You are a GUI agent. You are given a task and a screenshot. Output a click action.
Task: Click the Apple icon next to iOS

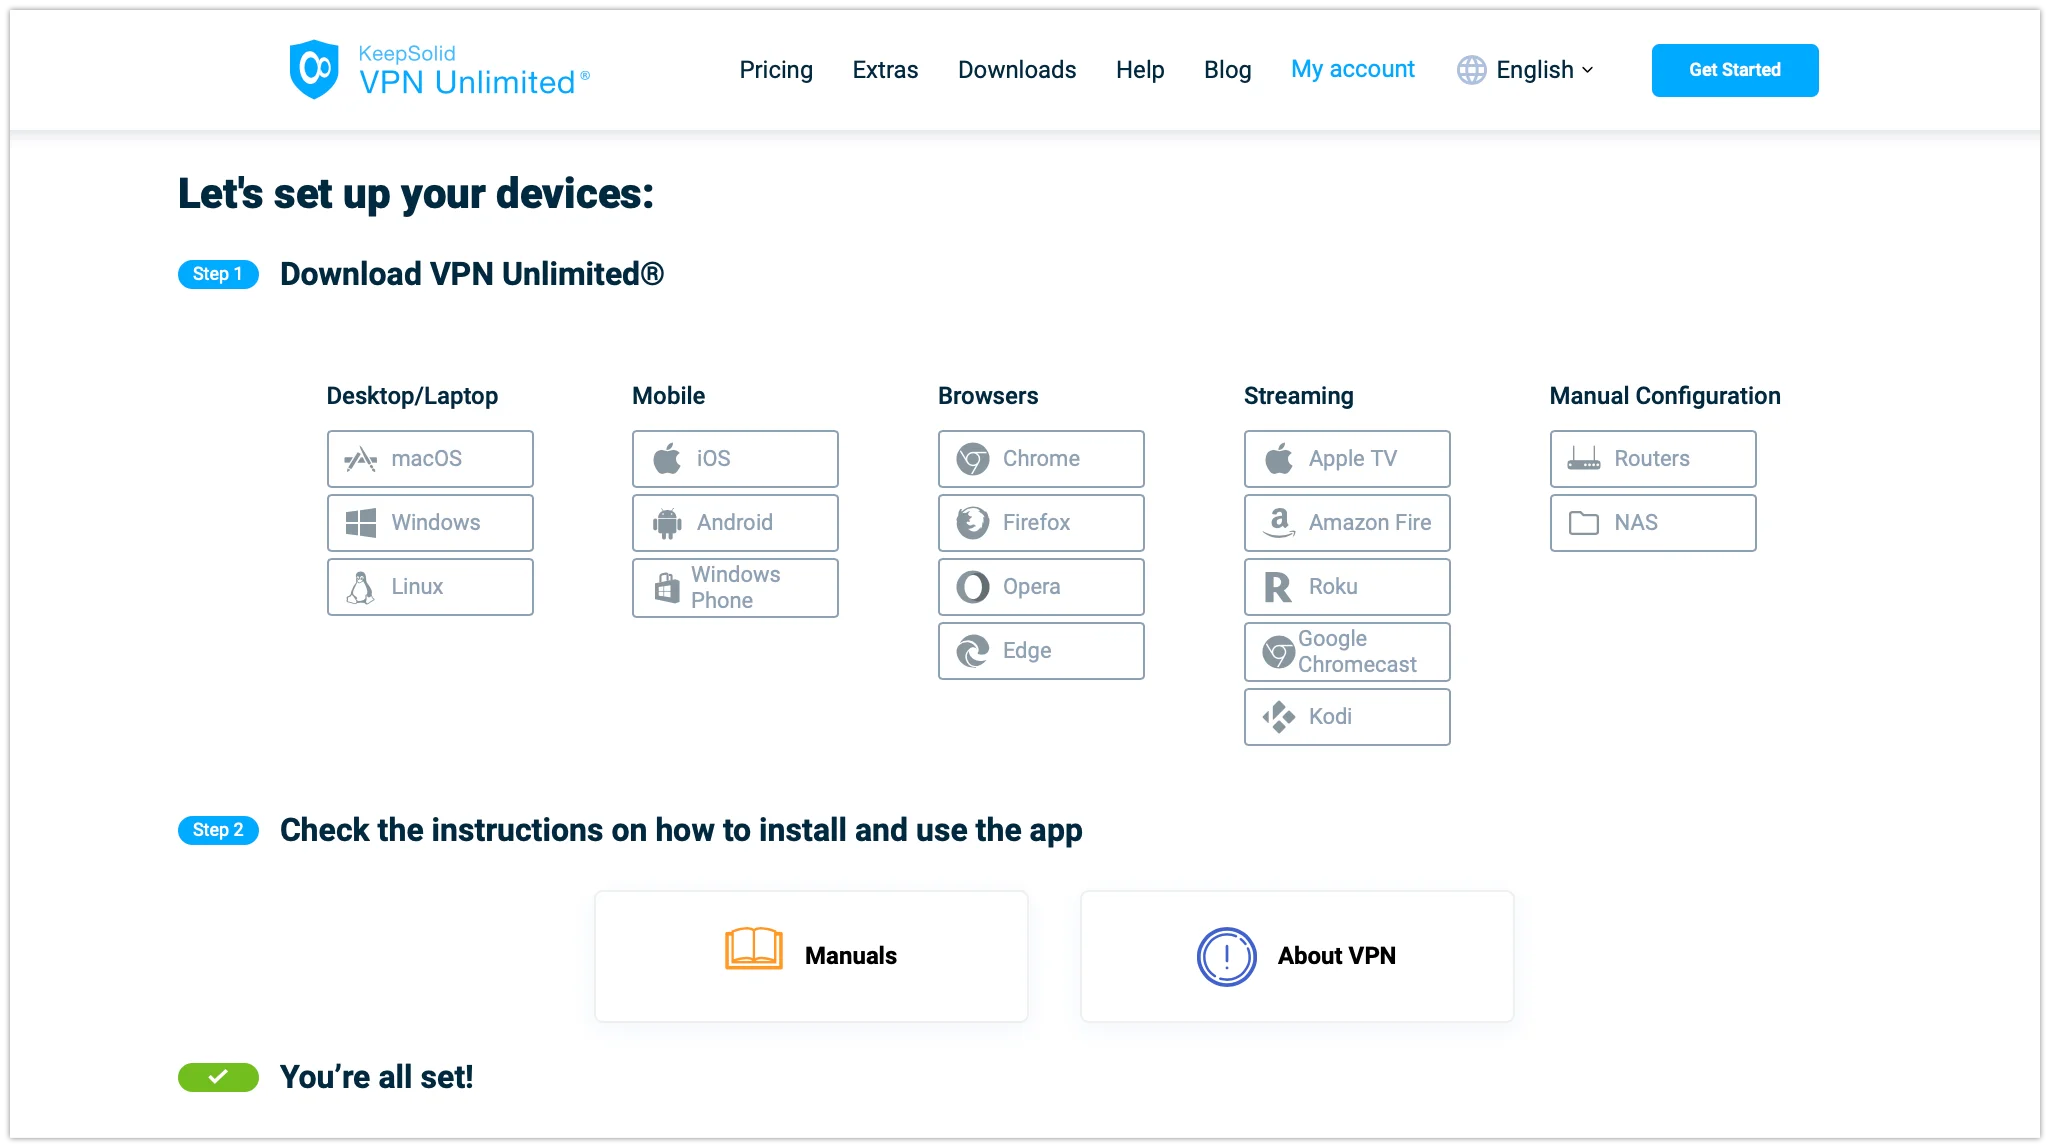tap(667, 458)
